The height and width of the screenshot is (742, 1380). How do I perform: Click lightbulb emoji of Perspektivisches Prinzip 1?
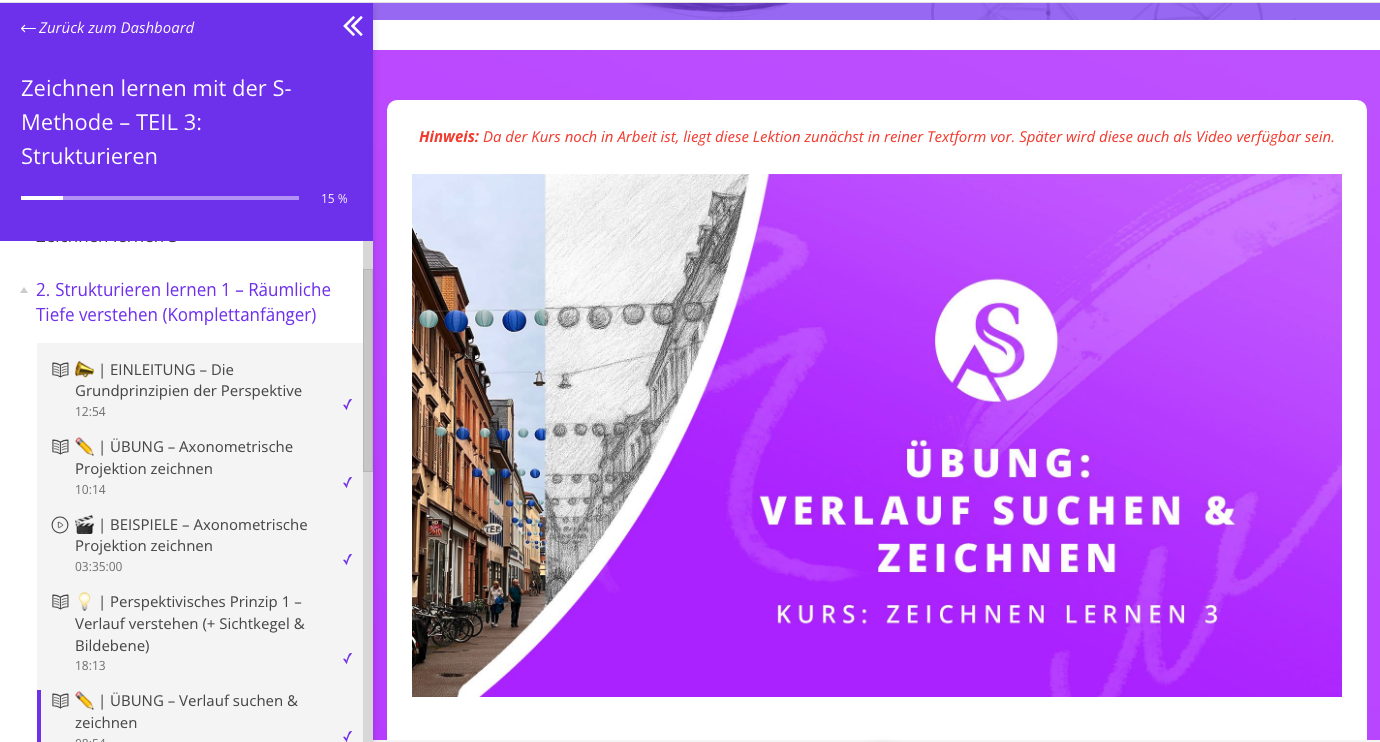tap(85, 602)
